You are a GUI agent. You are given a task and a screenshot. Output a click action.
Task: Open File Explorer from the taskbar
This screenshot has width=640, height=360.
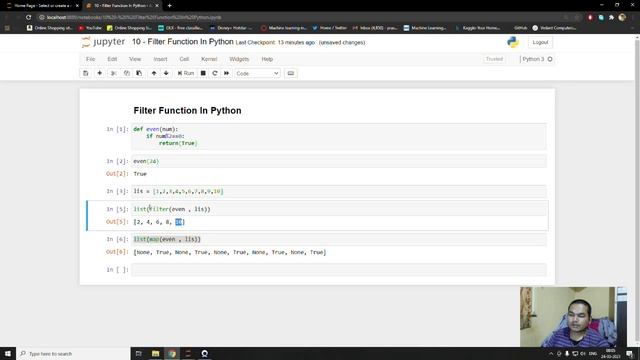(156, 353)
